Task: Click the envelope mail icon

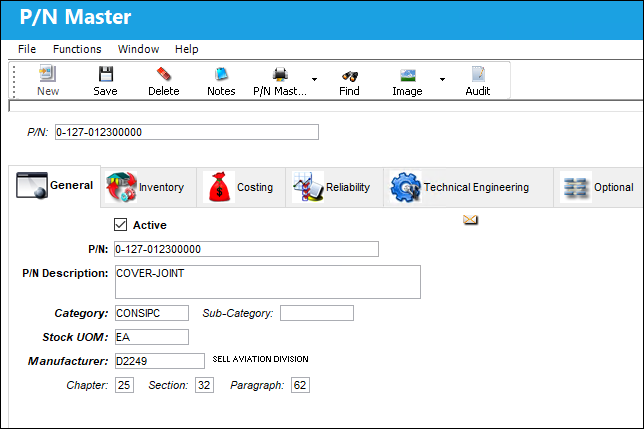Action: coord(470,220)
